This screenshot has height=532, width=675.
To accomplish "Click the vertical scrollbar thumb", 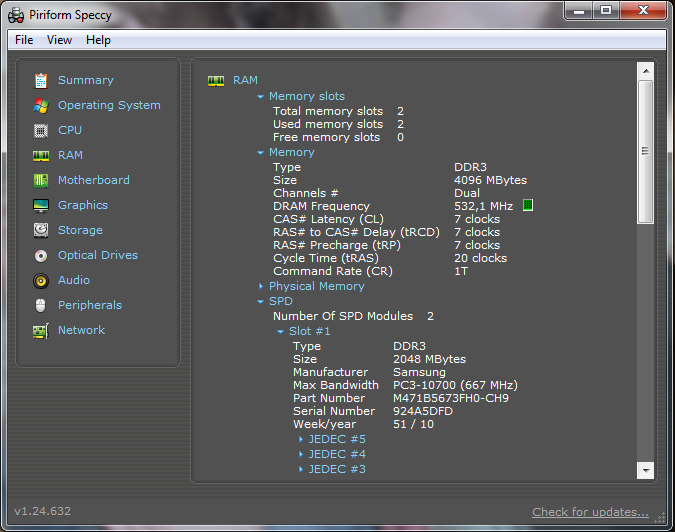I will coord(646,152).
